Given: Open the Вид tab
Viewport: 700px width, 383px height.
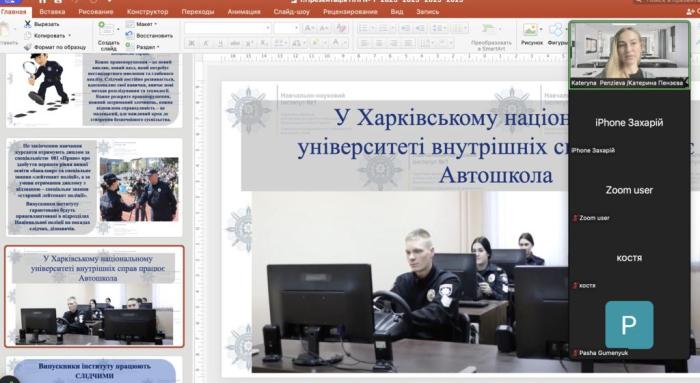Looking at the screenshot, I should click(x=397, y=12).
